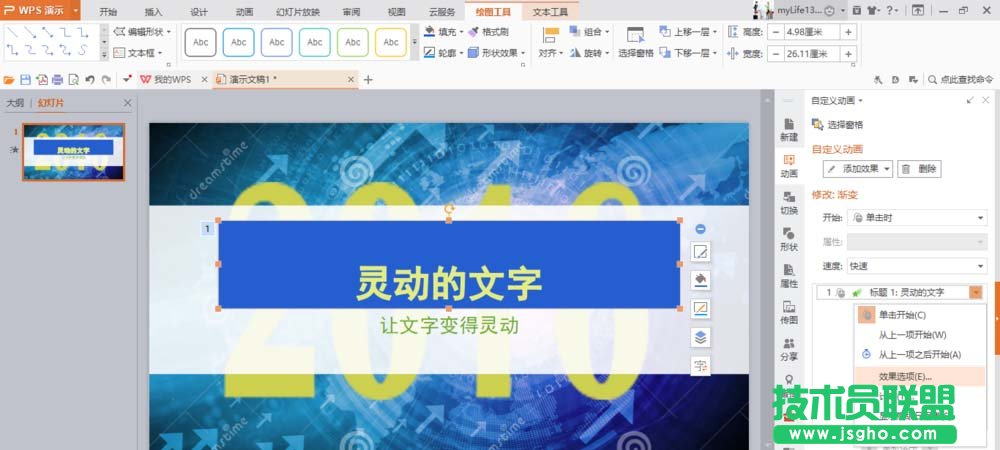Expand the Rotate (旋转) dropdown
This screenshot has height=450, width=1000.
[607, 53]
